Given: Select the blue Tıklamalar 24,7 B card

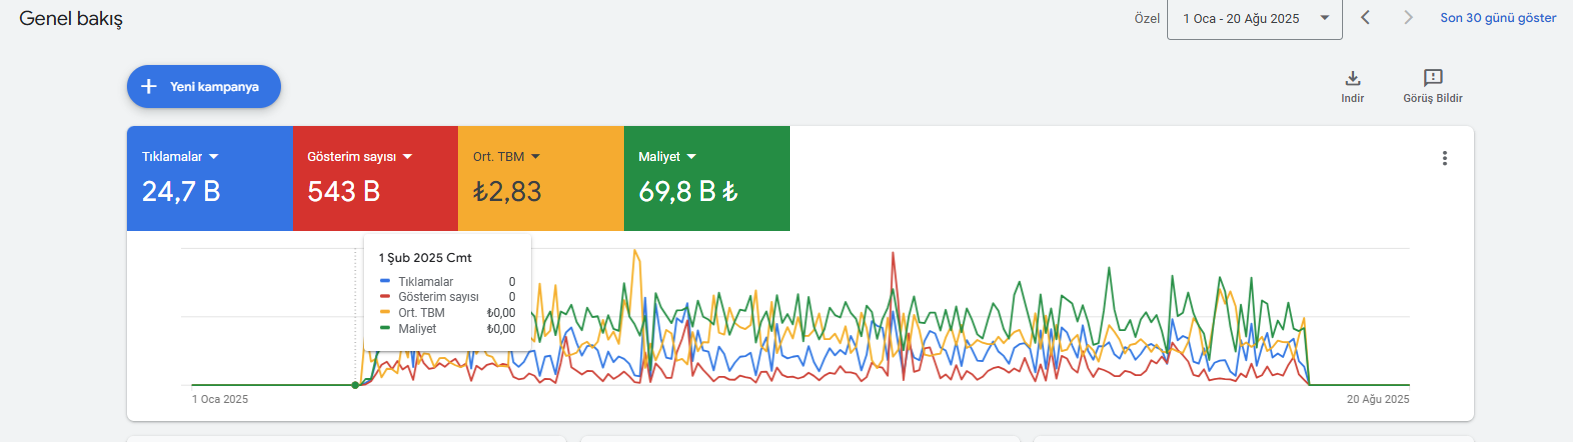Looking at the screenshot, I should 210,179.
